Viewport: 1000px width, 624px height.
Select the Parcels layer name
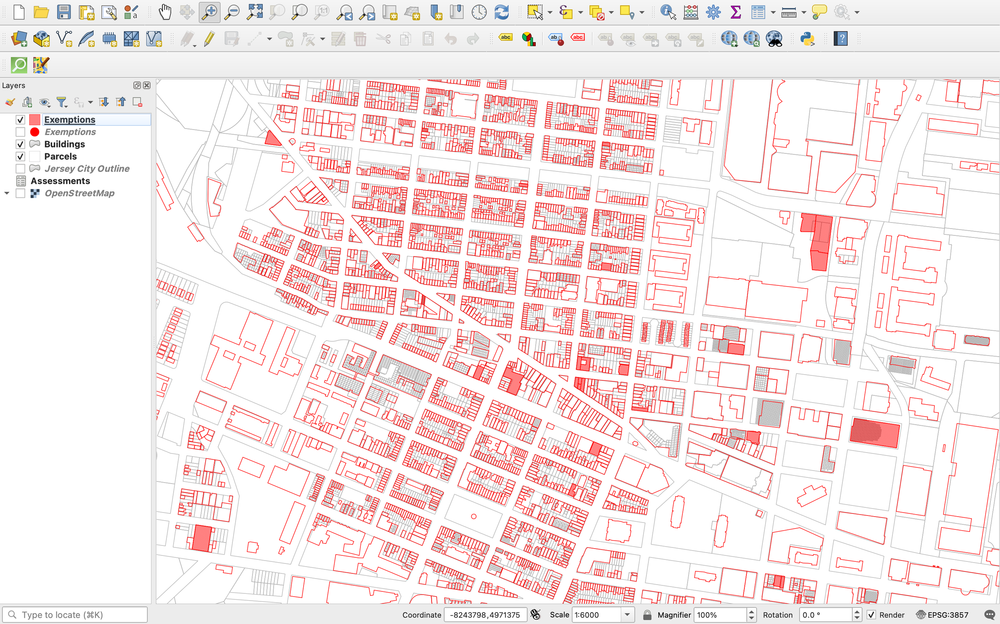(x=60, y=157)
